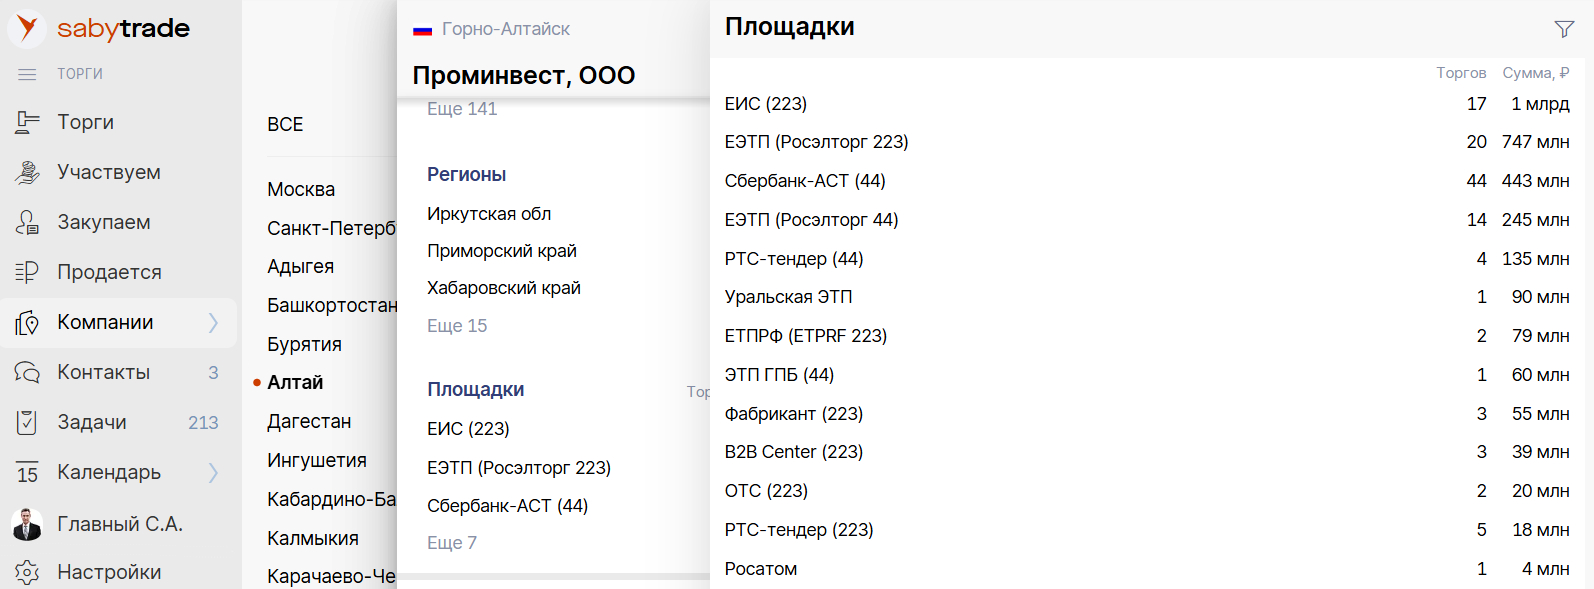Viewport: 1594px width, 589px height.
Task: Click the Контакты chat icon
Action: (x=27, y=372)
